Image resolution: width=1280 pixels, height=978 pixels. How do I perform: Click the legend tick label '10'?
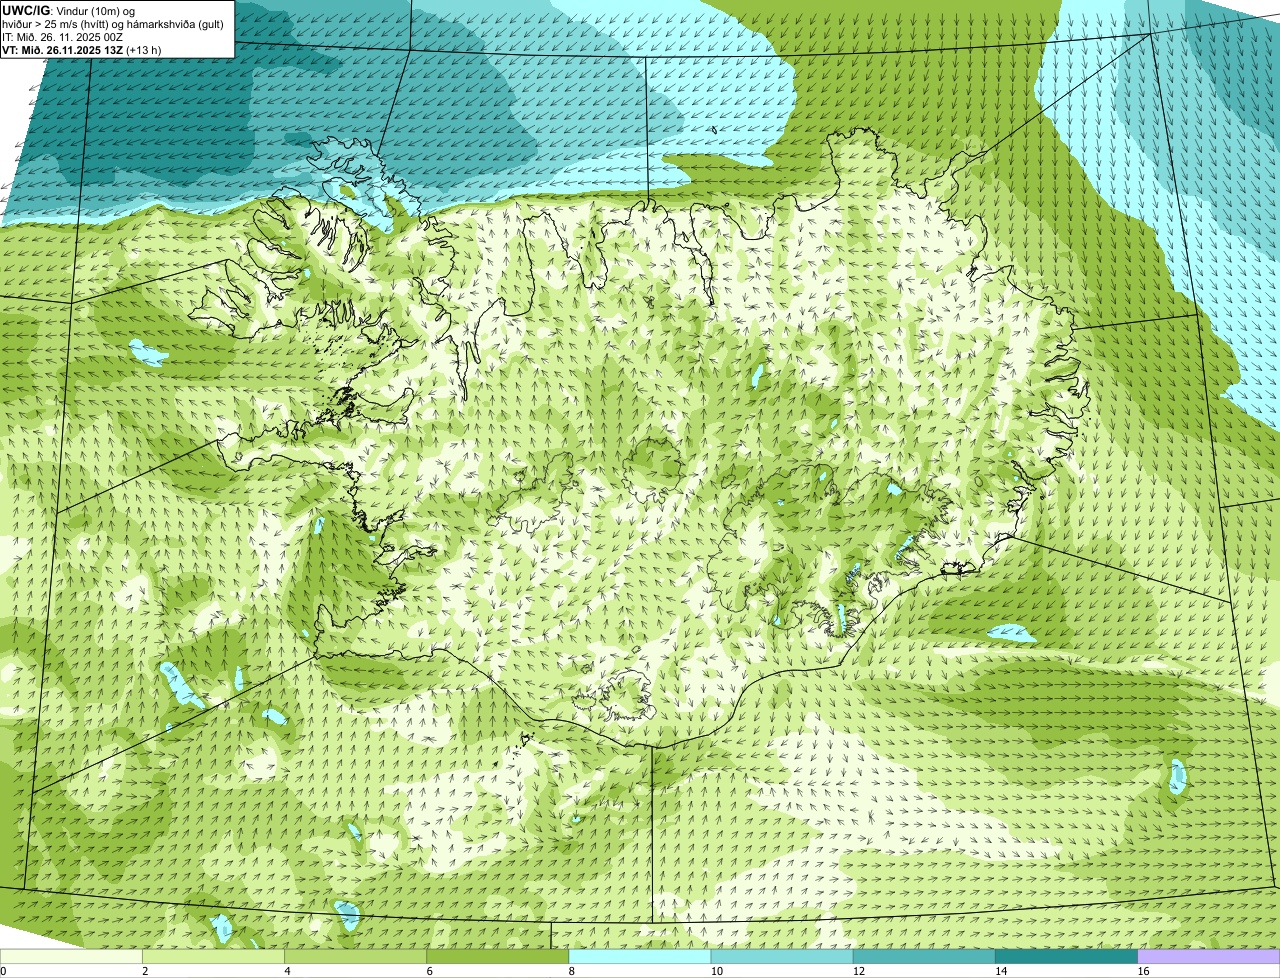pos(717,971)
